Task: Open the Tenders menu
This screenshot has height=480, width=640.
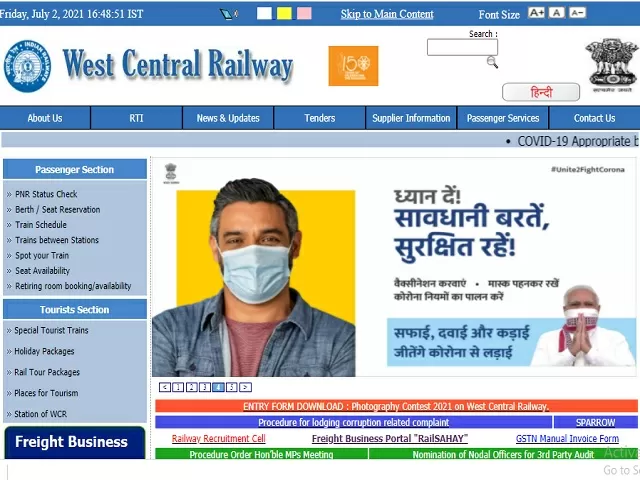Action: (x=320, y=118)
